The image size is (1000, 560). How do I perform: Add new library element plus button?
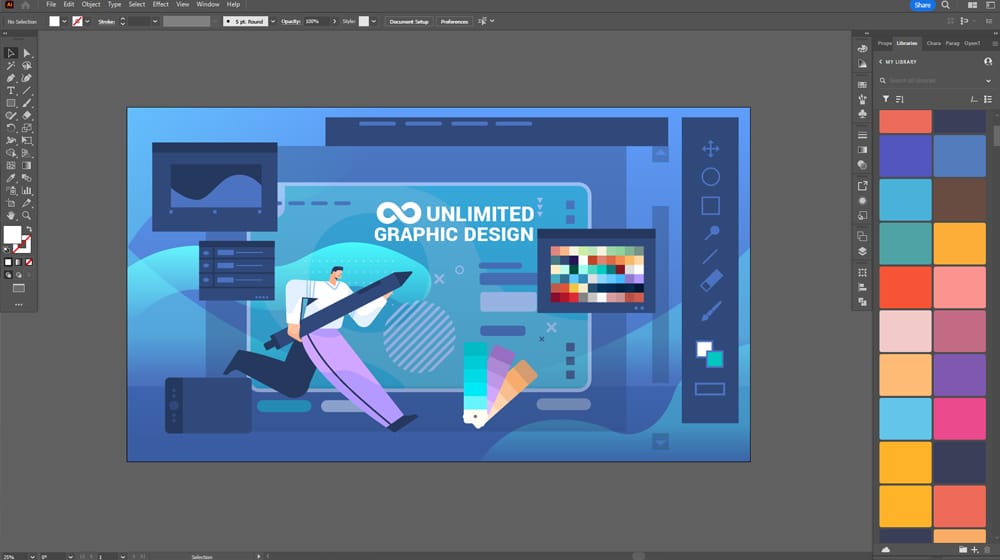[x=974, y=549]
